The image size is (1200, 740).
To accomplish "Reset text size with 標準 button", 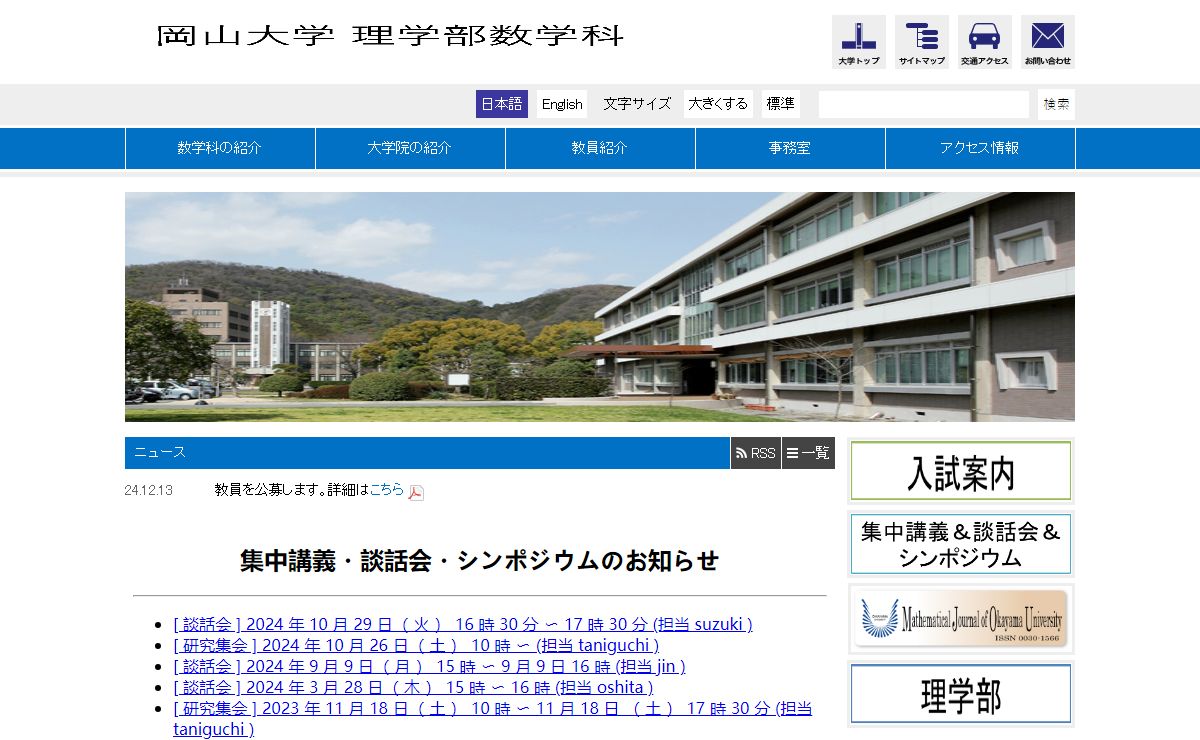I will [780, 104].
